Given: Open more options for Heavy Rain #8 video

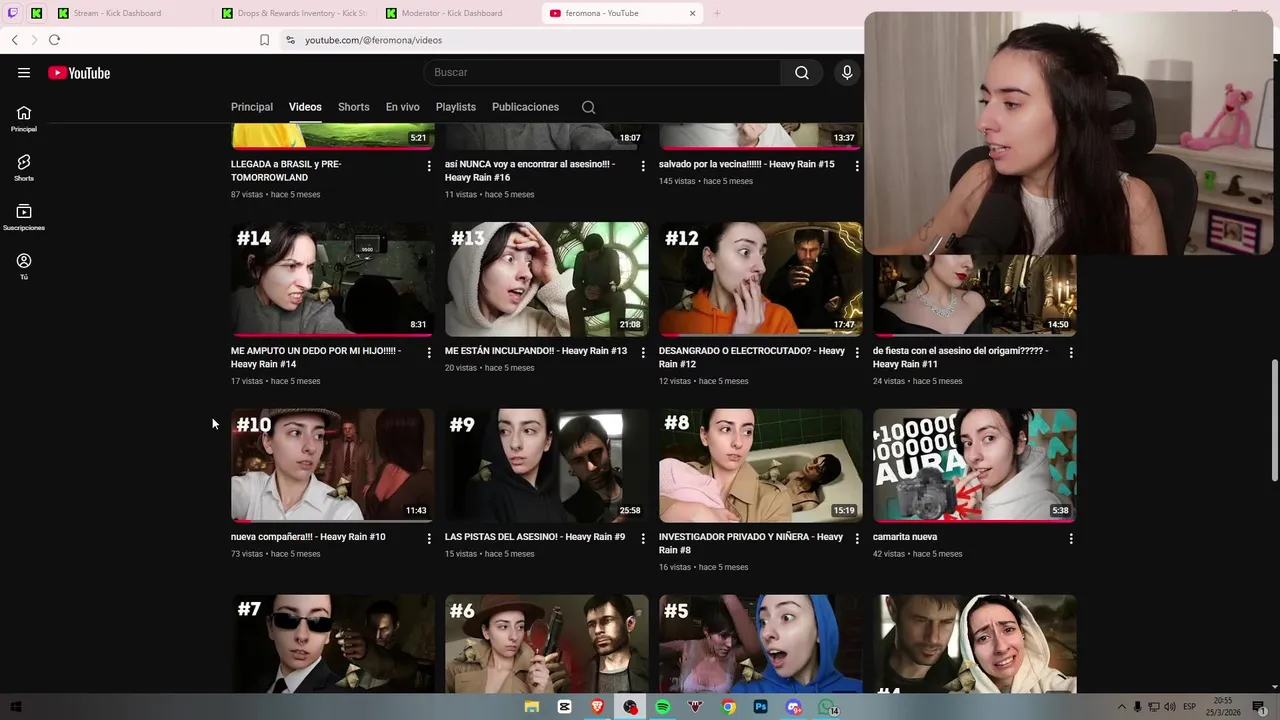Looking at the screenshot, I should [x=857, y=538].
